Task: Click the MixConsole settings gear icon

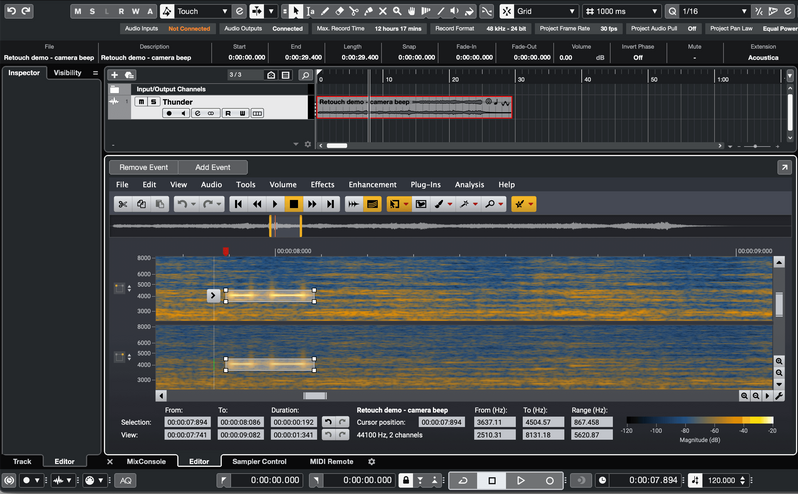Action: click(x=372, y=462)
